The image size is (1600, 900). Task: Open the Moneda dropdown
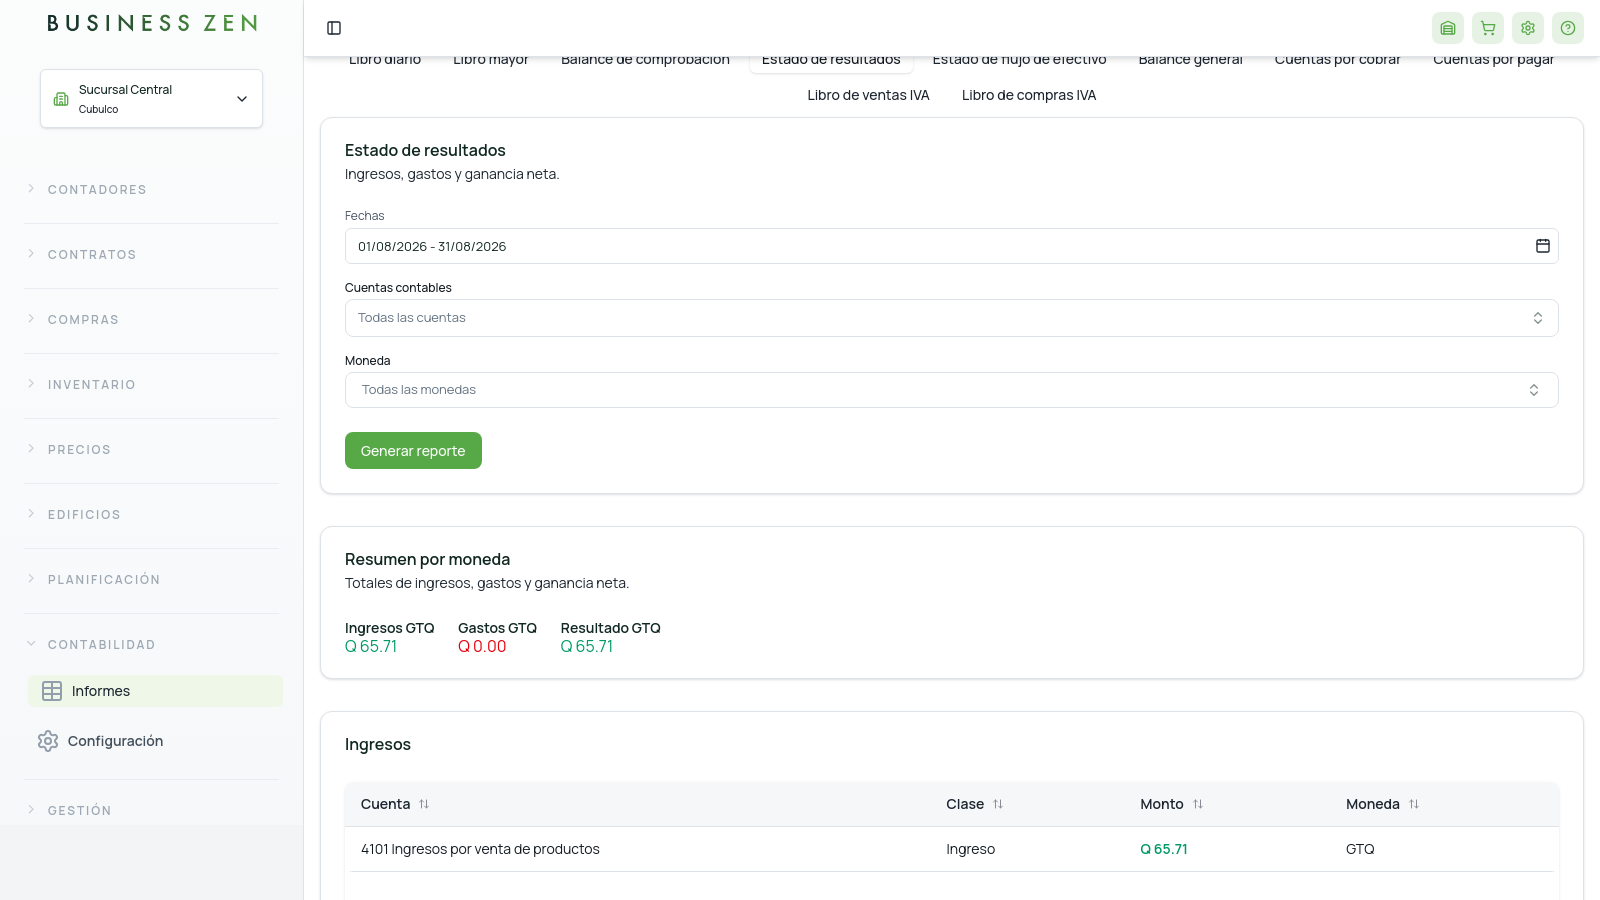[x=951, y=390]
